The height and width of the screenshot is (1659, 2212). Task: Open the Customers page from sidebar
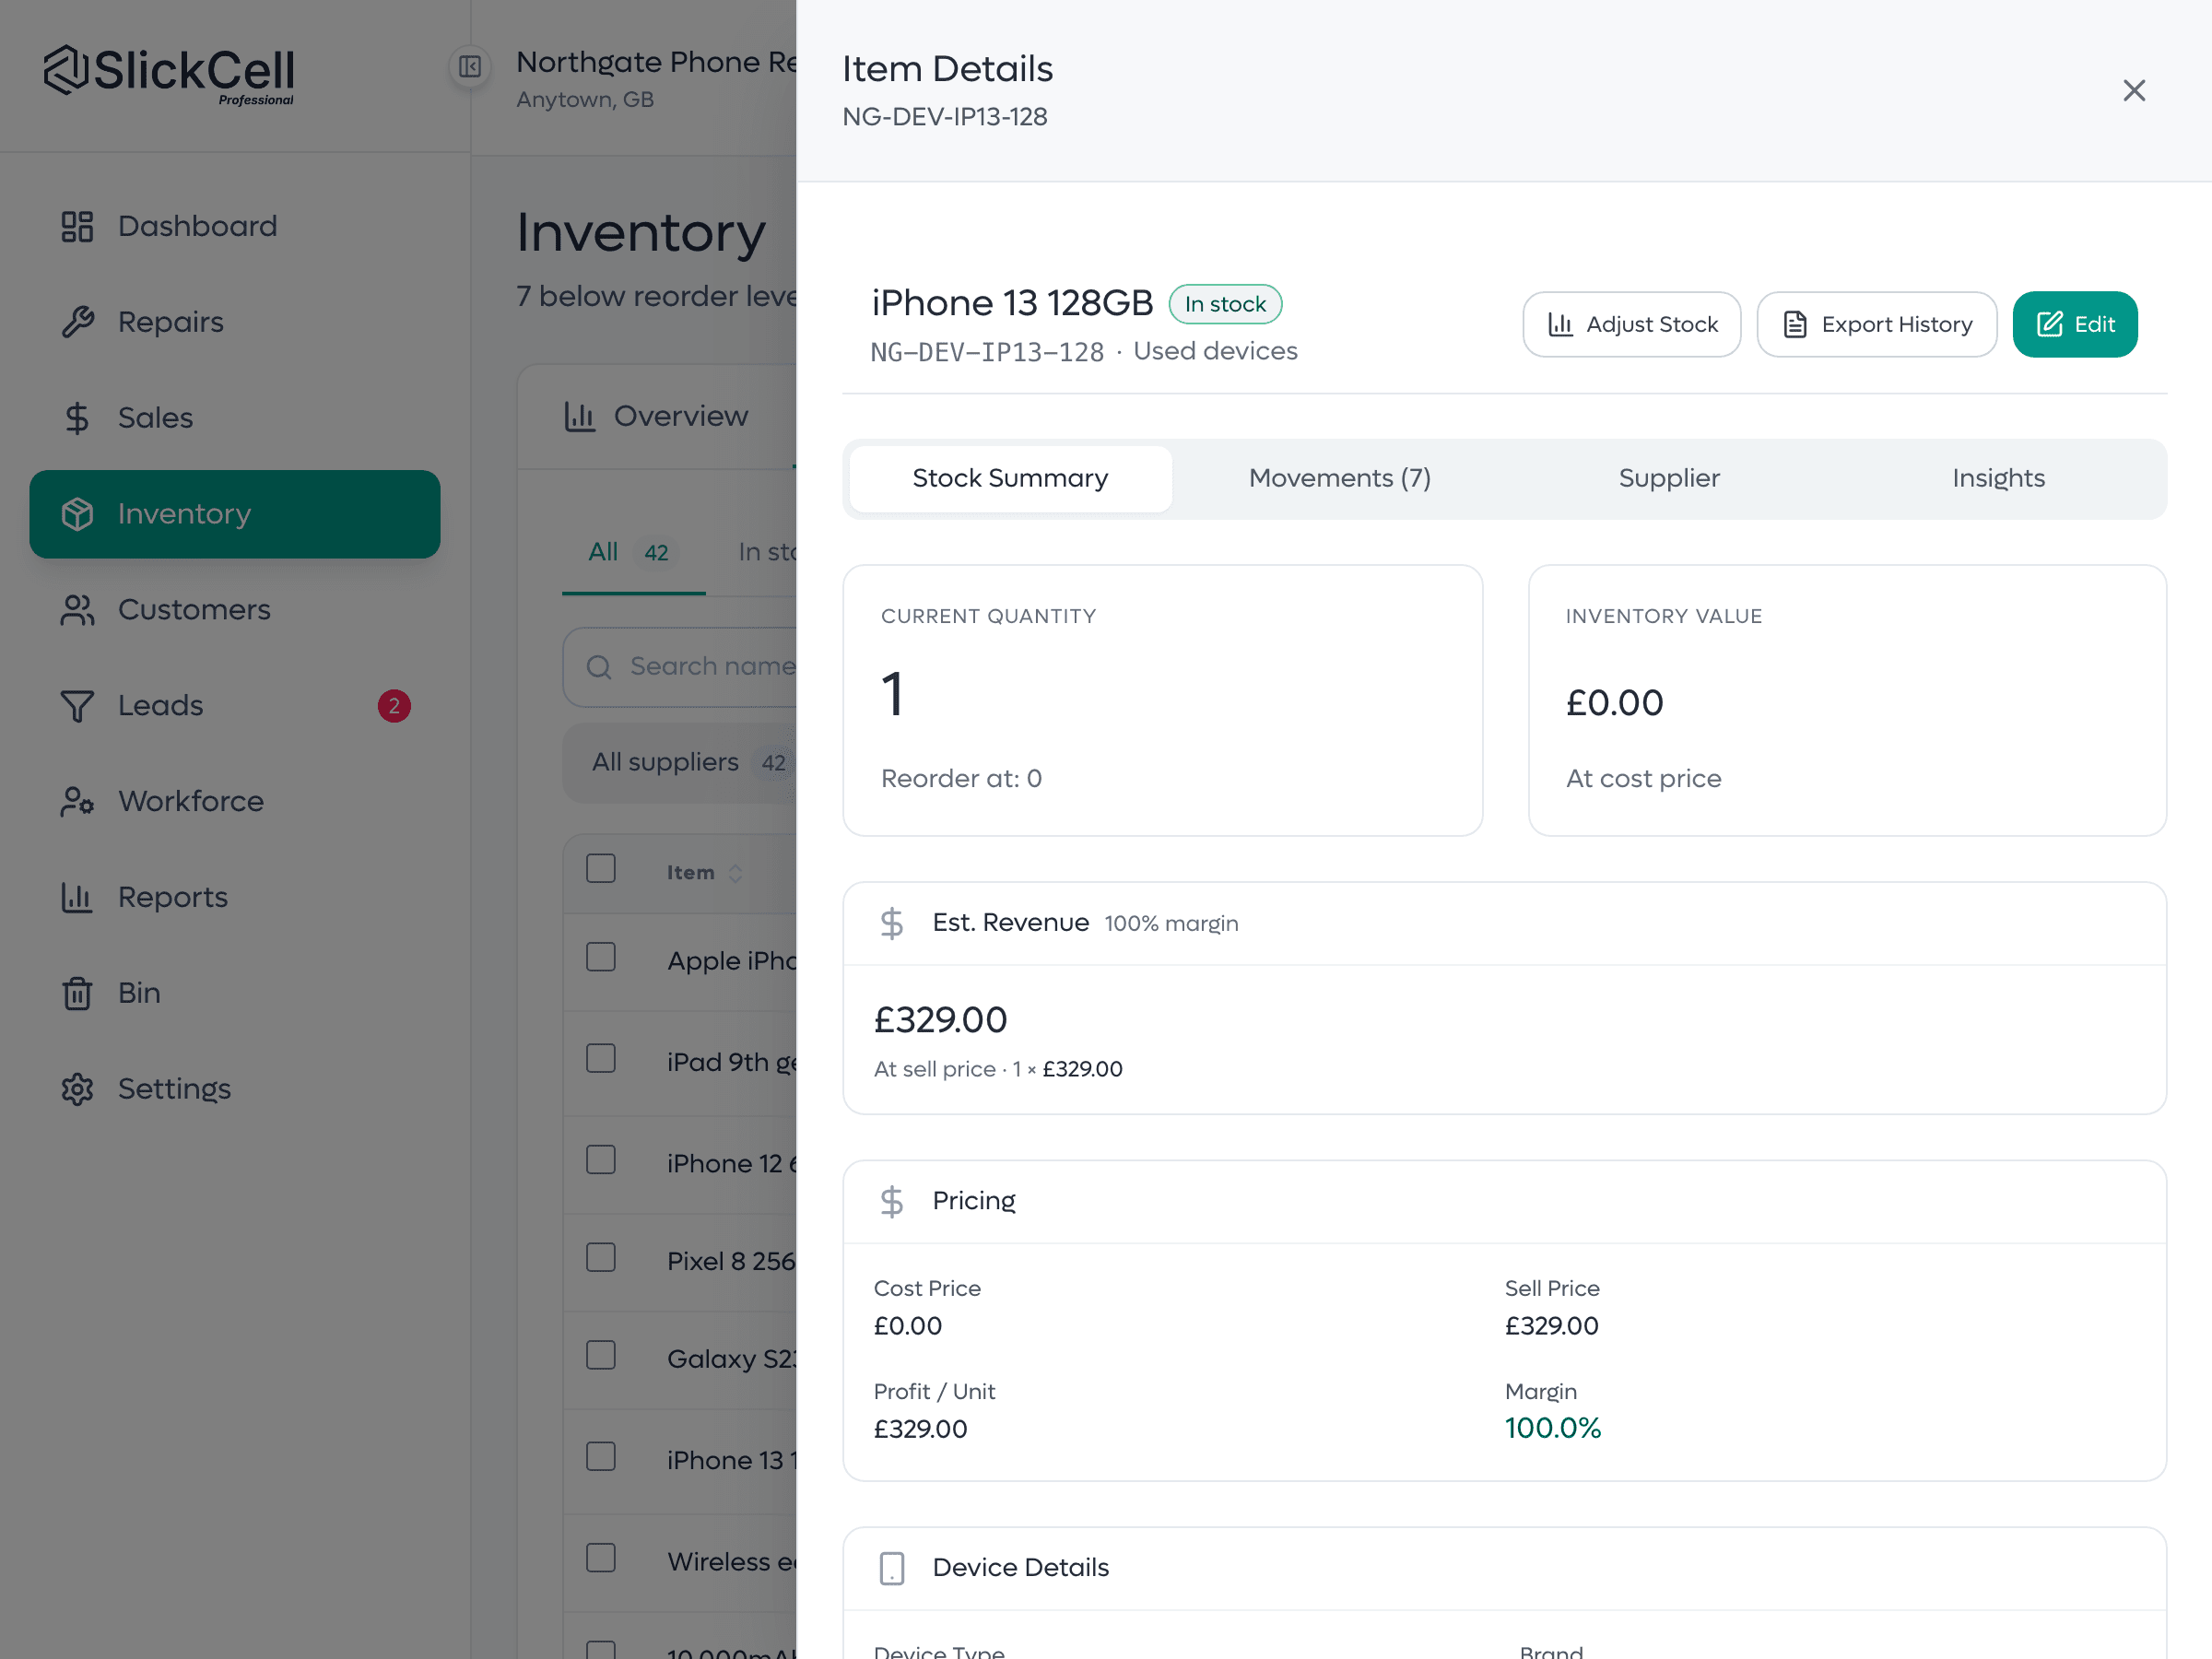pyautogui.click(x=235, y=610)
